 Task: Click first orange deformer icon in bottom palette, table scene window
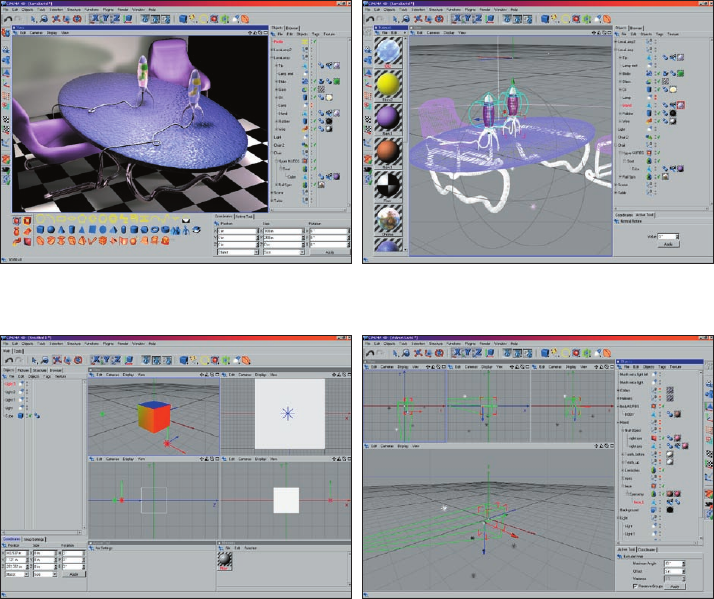(41, 241)
